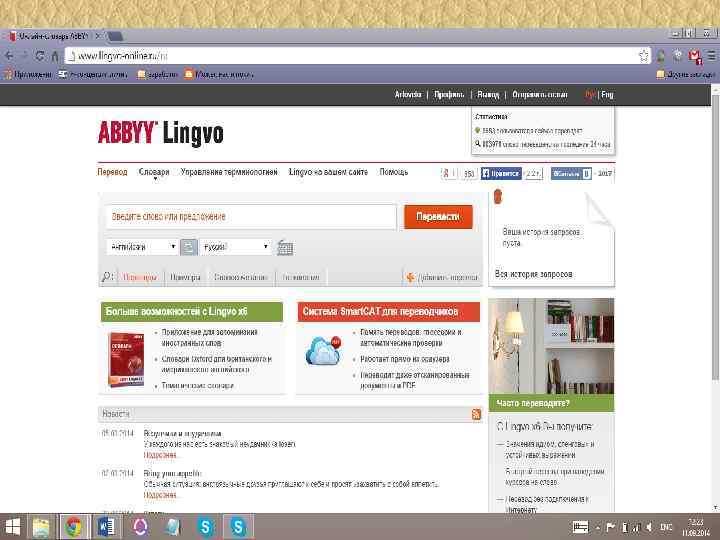Click the Часто переводите? green banner
Screen dimensions: 720x540
tap(551, 403)
